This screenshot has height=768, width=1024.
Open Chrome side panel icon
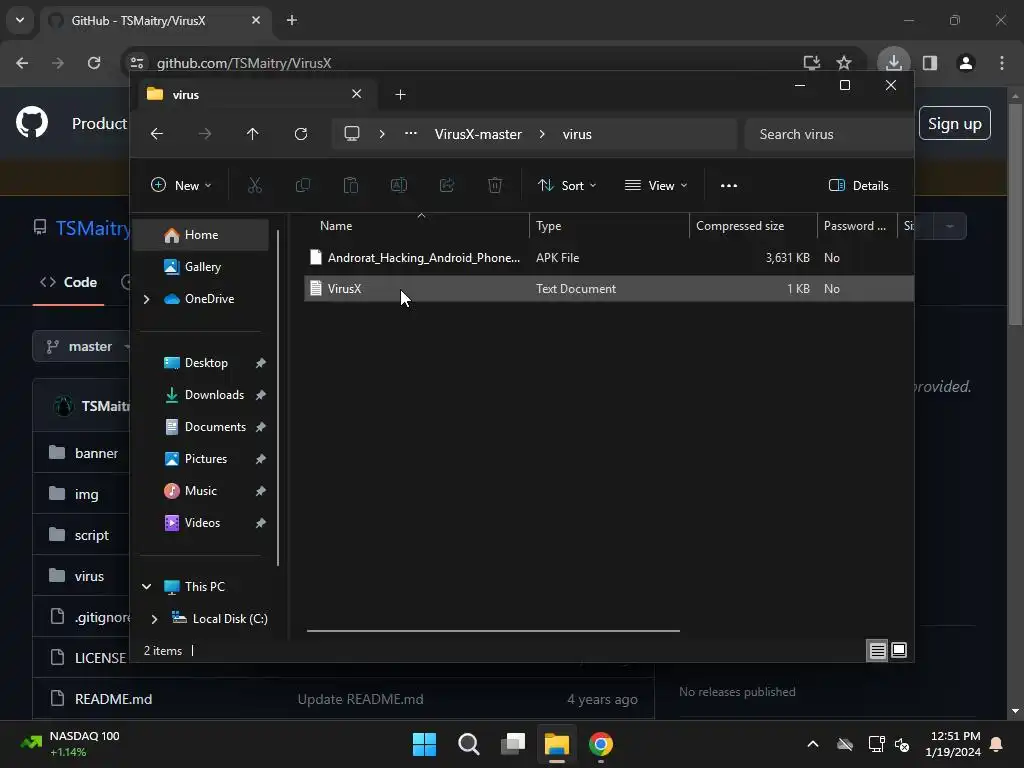point(930,63)
